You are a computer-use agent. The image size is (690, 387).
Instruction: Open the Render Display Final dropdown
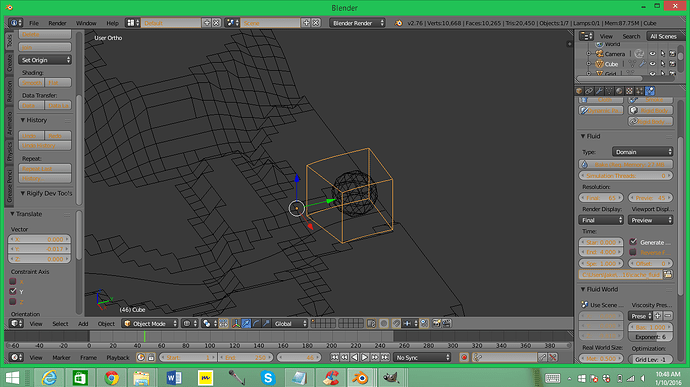[x=601, y=220]
